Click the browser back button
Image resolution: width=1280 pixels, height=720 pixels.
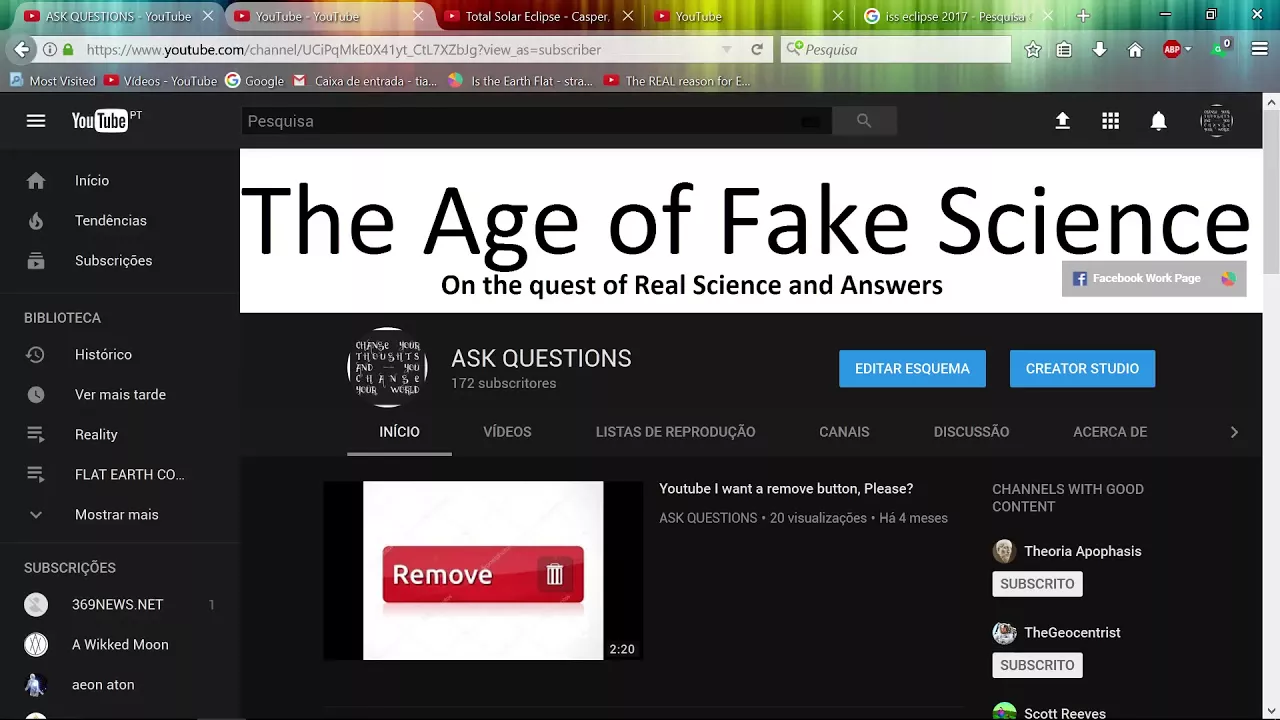(21, 49)
